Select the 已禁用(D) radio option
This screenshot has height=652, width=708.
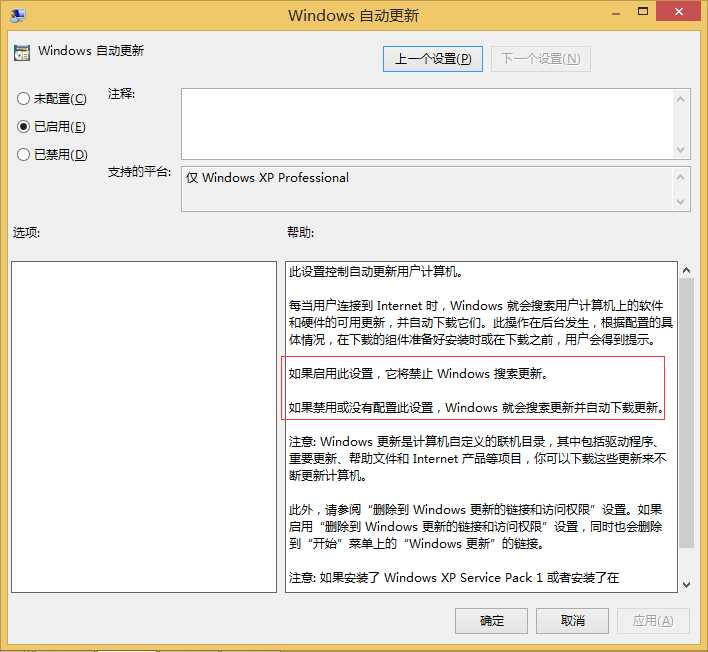pyautogui.click(x=52, y=154)
